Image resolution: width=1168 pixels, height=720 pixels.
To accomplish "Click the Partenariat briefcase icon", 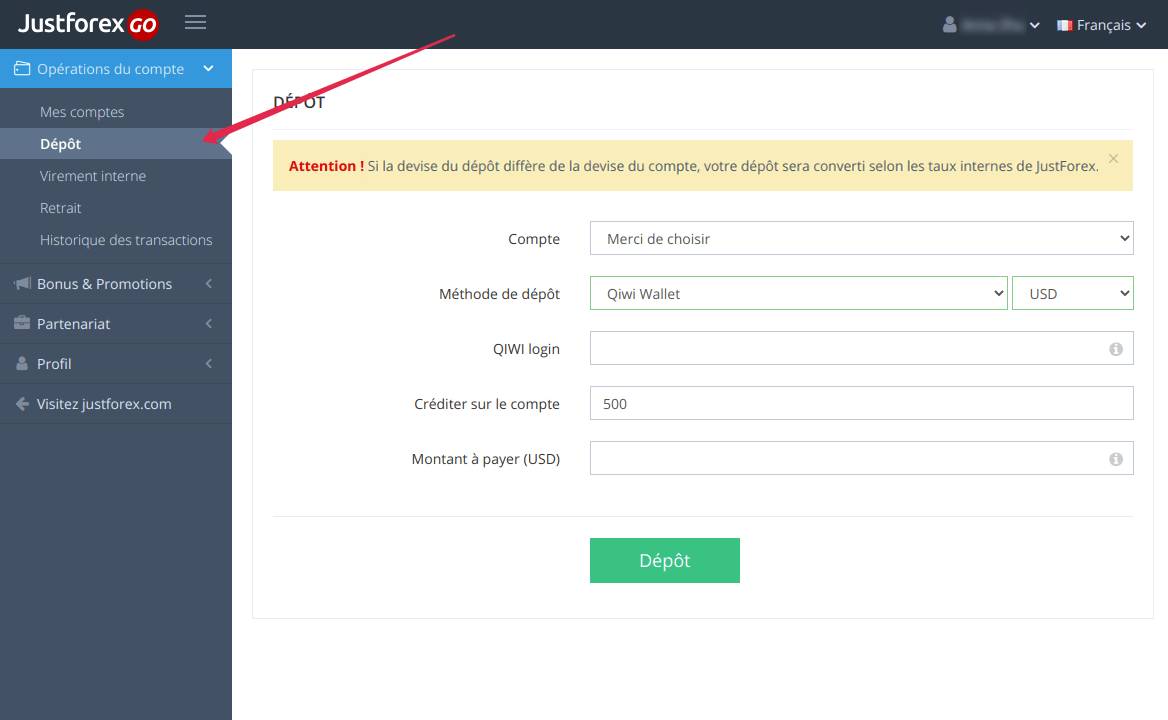I will click(22, 323).
